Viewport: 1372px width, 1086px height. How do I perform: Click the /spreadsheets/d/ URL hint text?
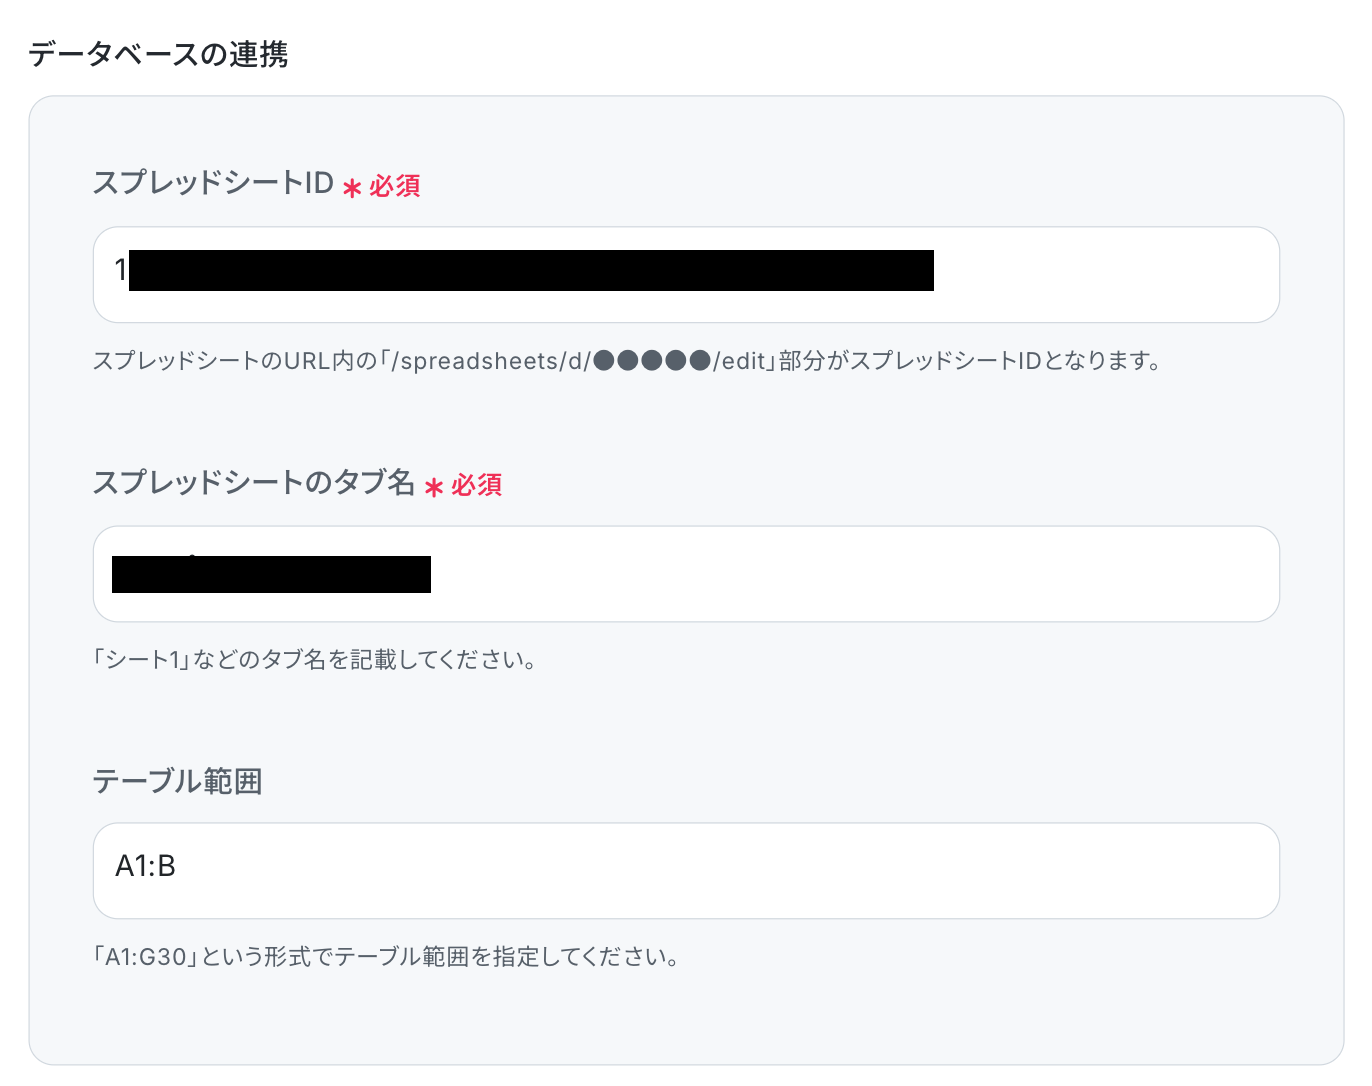[x=492, y=361]
